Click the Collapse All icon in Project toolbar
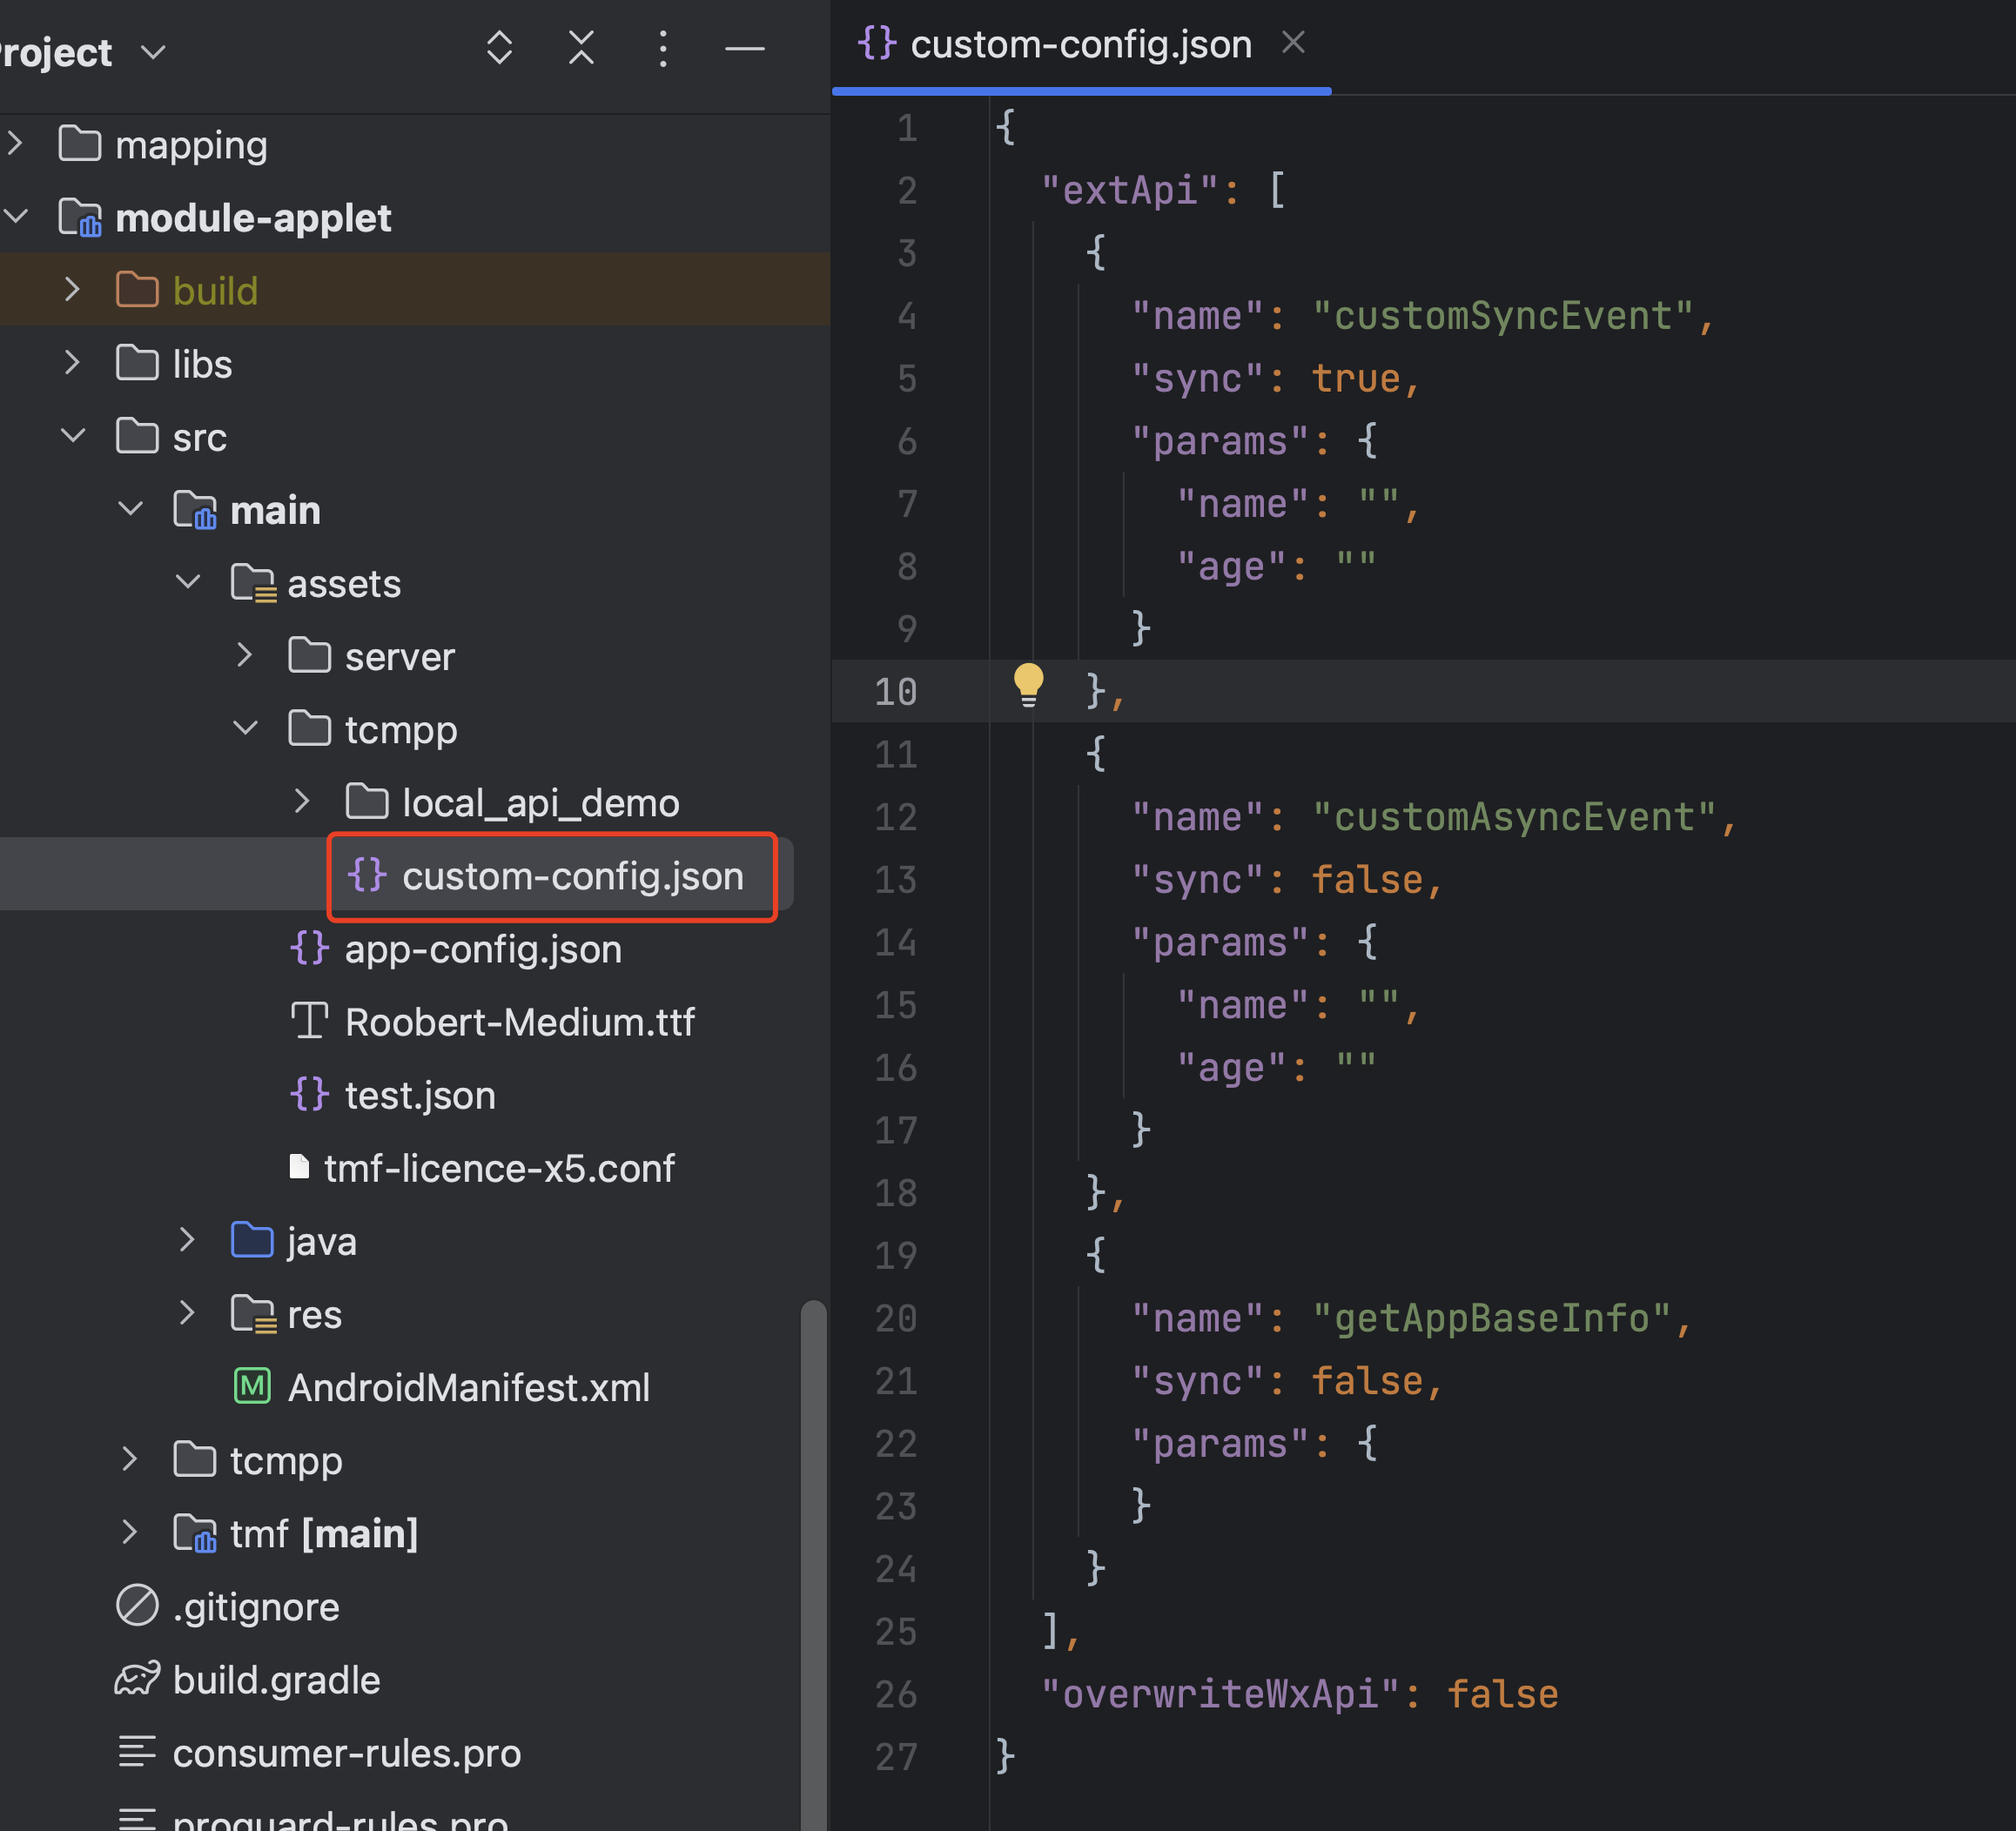The height and width of the screenshot is (1831, 2016). pyautogui.click(x=581, y=48)
